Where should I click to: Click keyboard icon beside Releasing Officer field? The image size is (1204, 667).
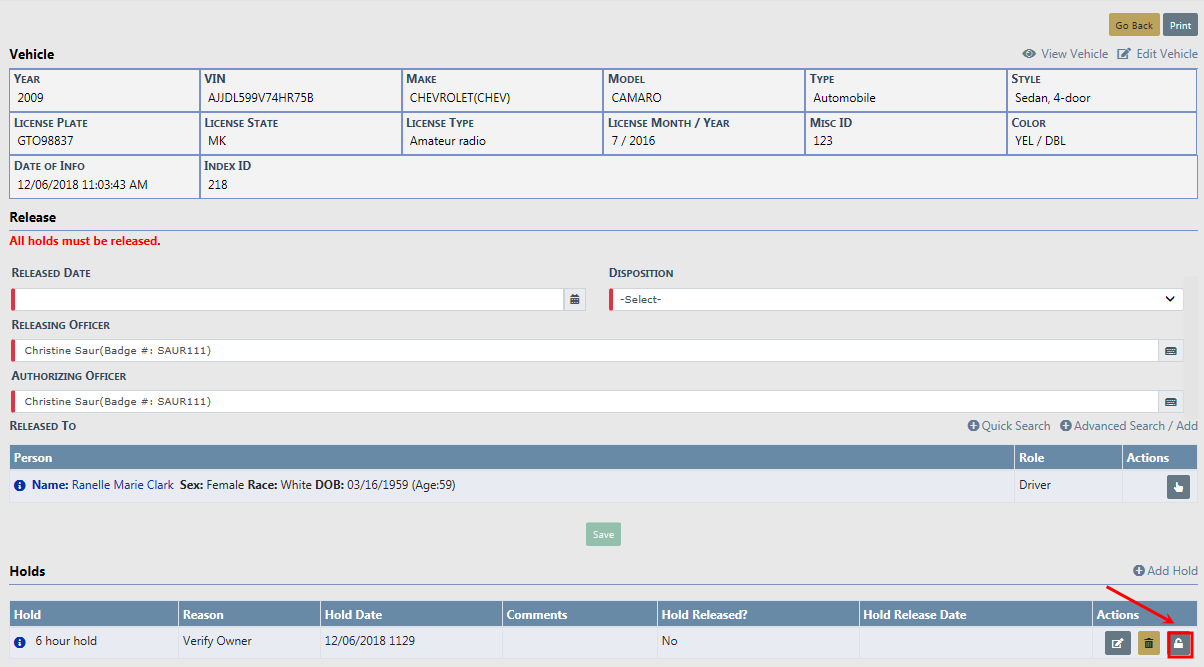(x=1171, y=351)
